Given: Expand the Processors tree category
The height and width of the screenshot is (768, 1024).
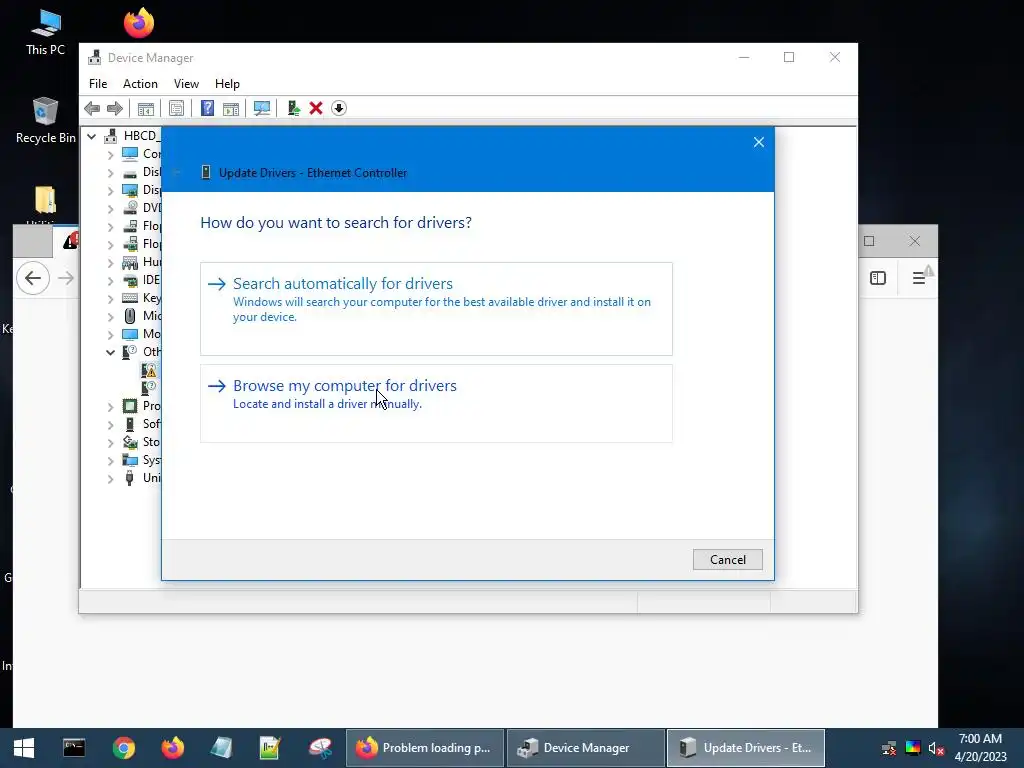Looking at the screenshot, I should [x=110, y=407].
